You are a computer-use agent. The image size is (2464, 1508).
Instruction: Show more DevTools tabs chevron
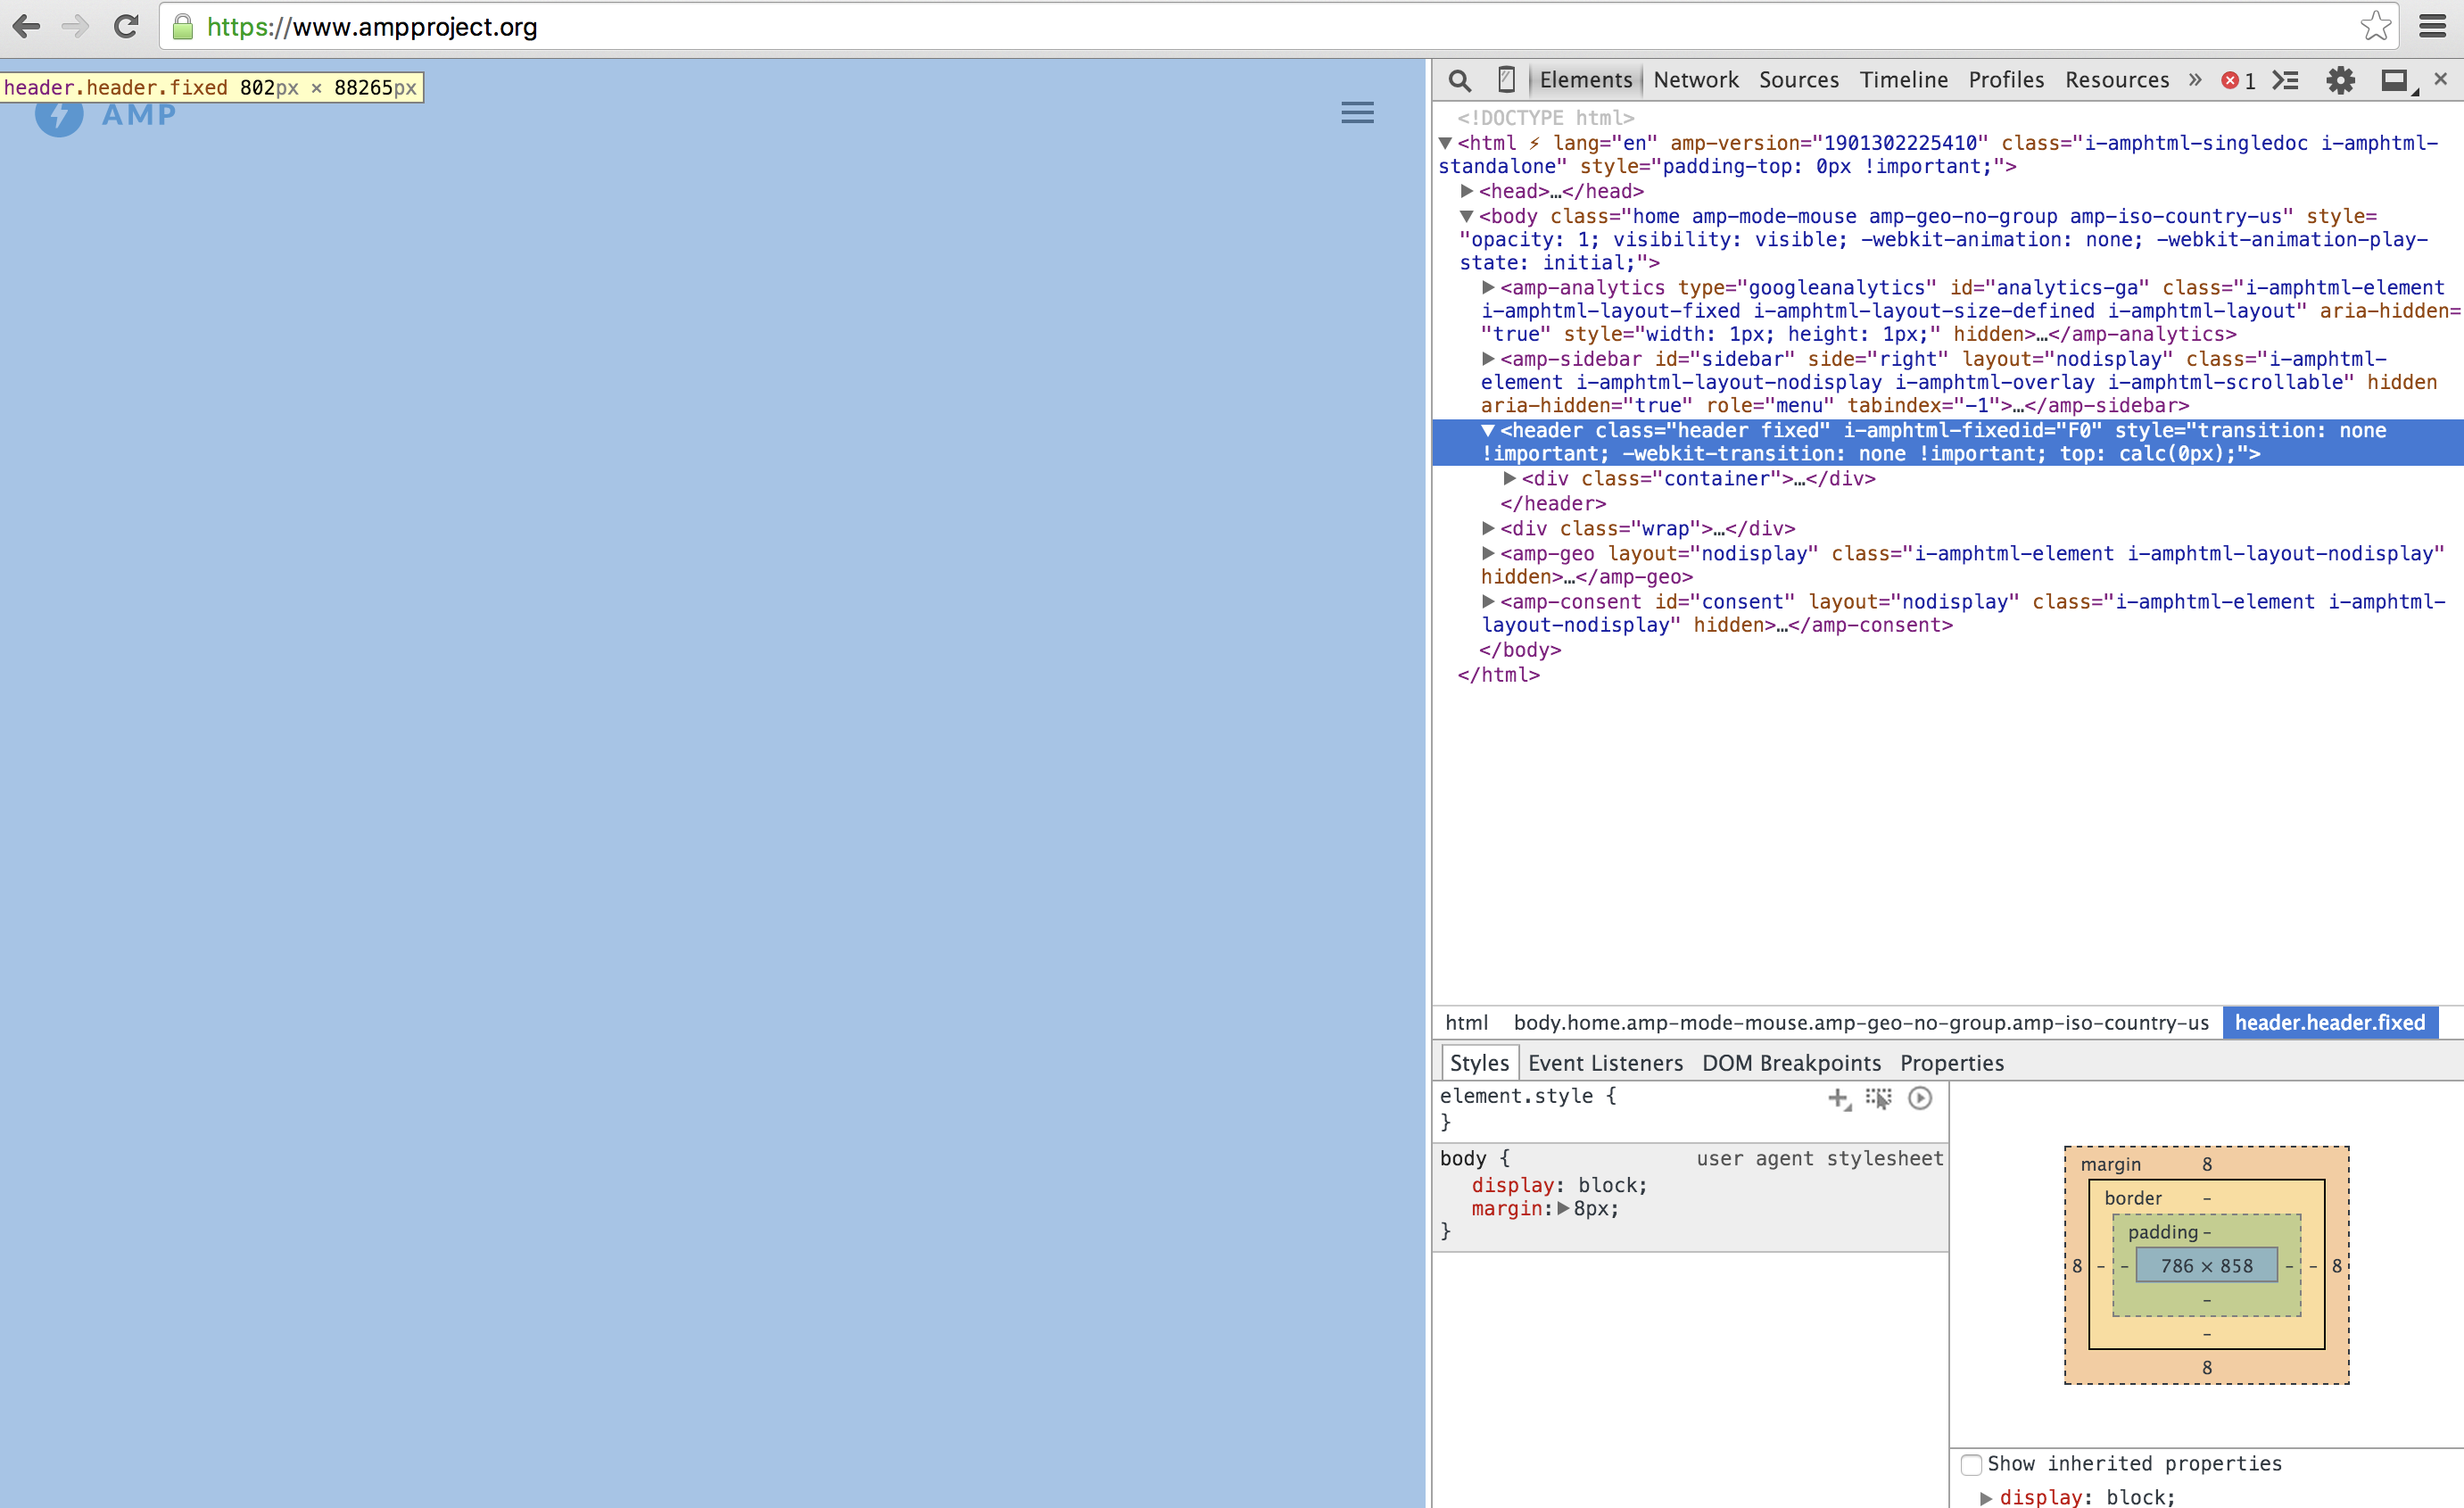tap(2195, 80)
